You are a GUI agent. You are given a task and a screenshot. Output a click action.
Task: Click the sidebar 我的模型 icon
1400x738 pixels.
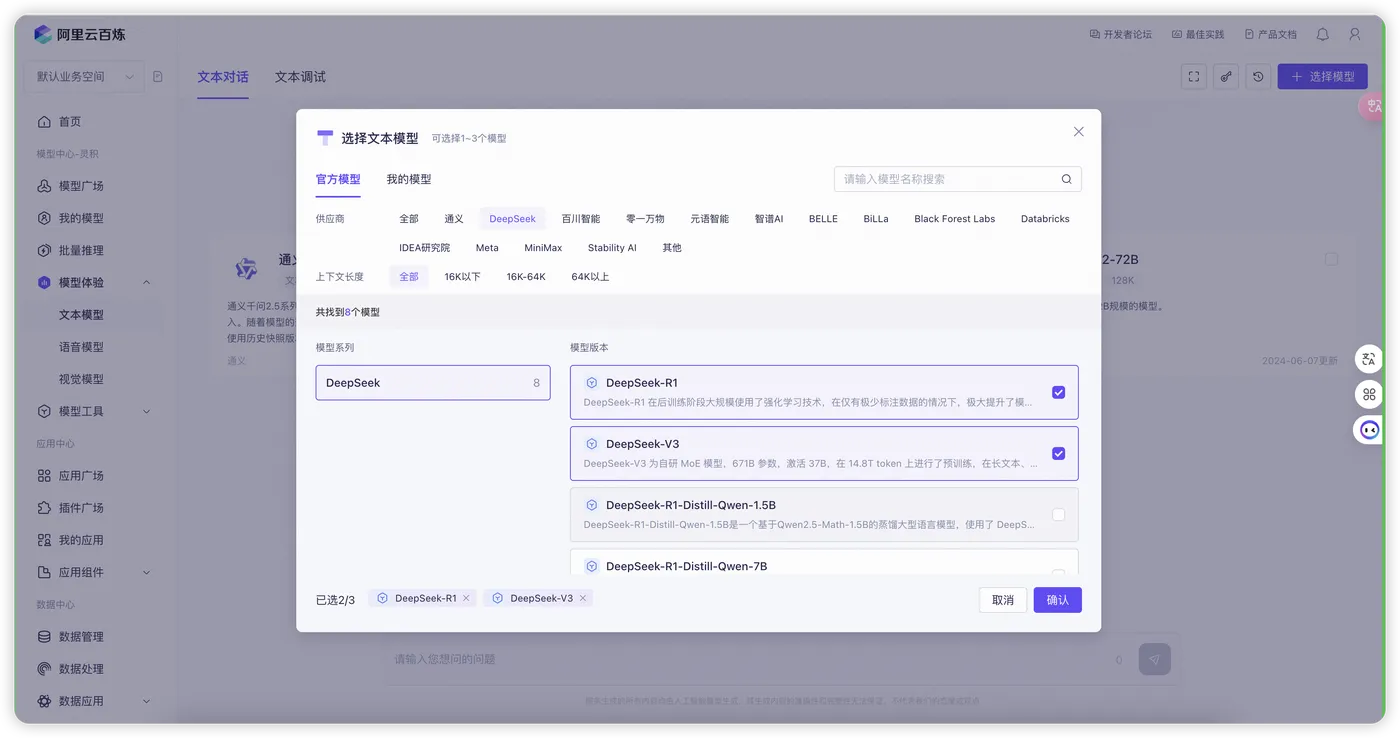[x=44, y=218]
